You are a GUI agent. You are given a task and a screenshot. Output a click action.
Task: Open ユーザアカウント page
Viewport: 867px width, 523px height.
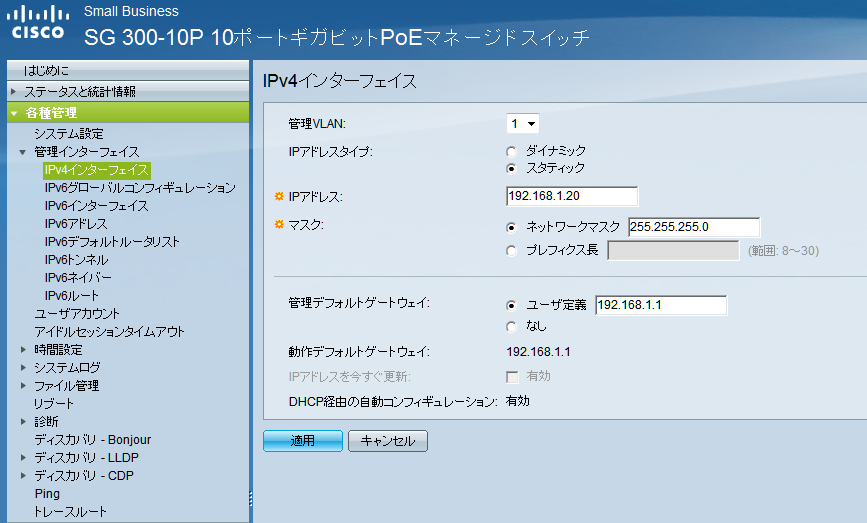tap(77, 313)
